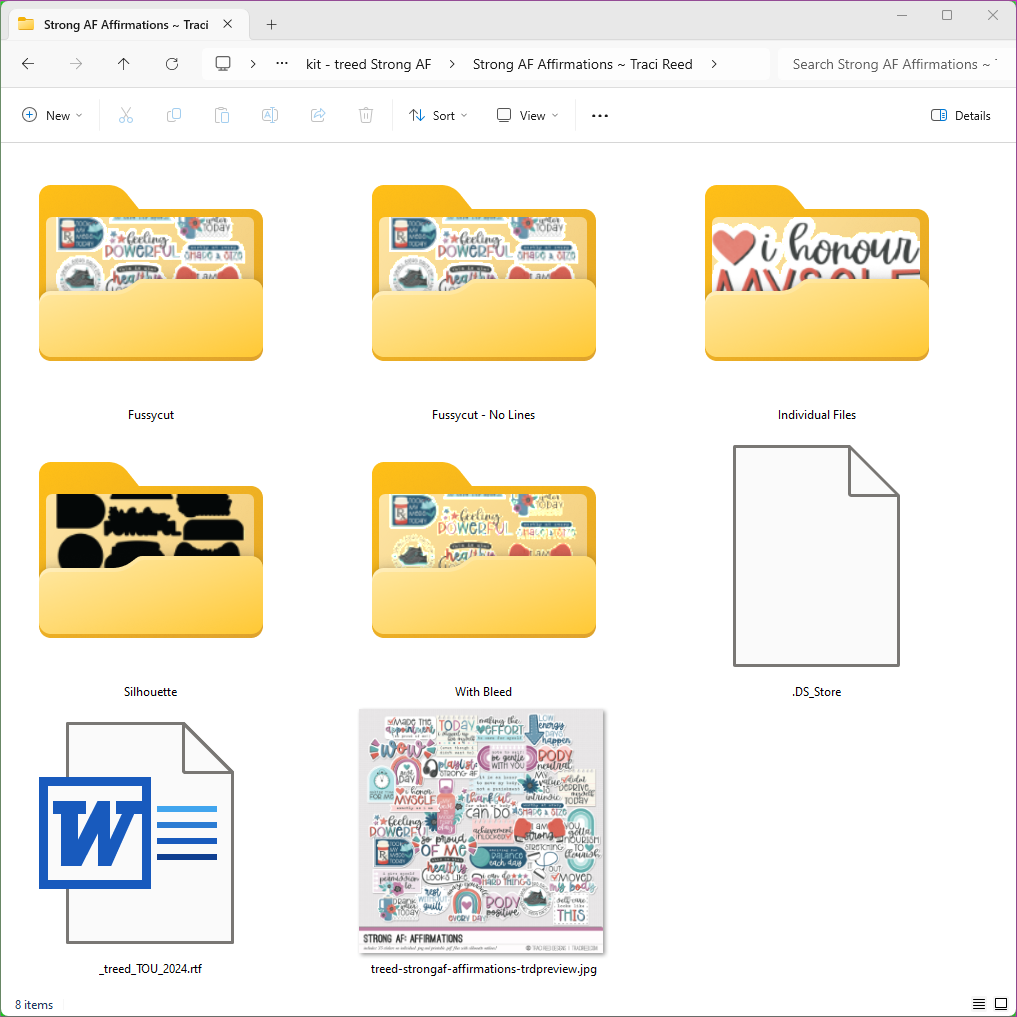Switch to details list view in status bar
The image size is (1017, 1017).
(979, 1004)
